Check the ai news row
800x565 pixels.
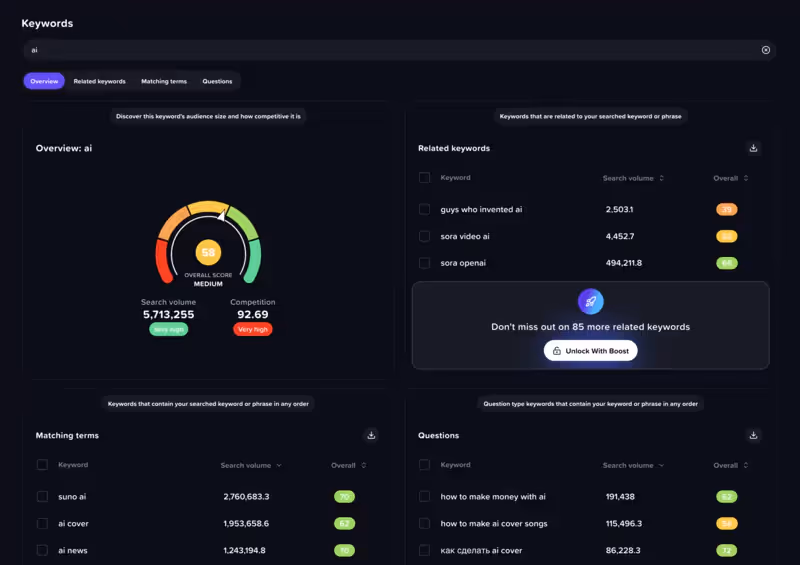pyautogui.click(x=42, y=550)
